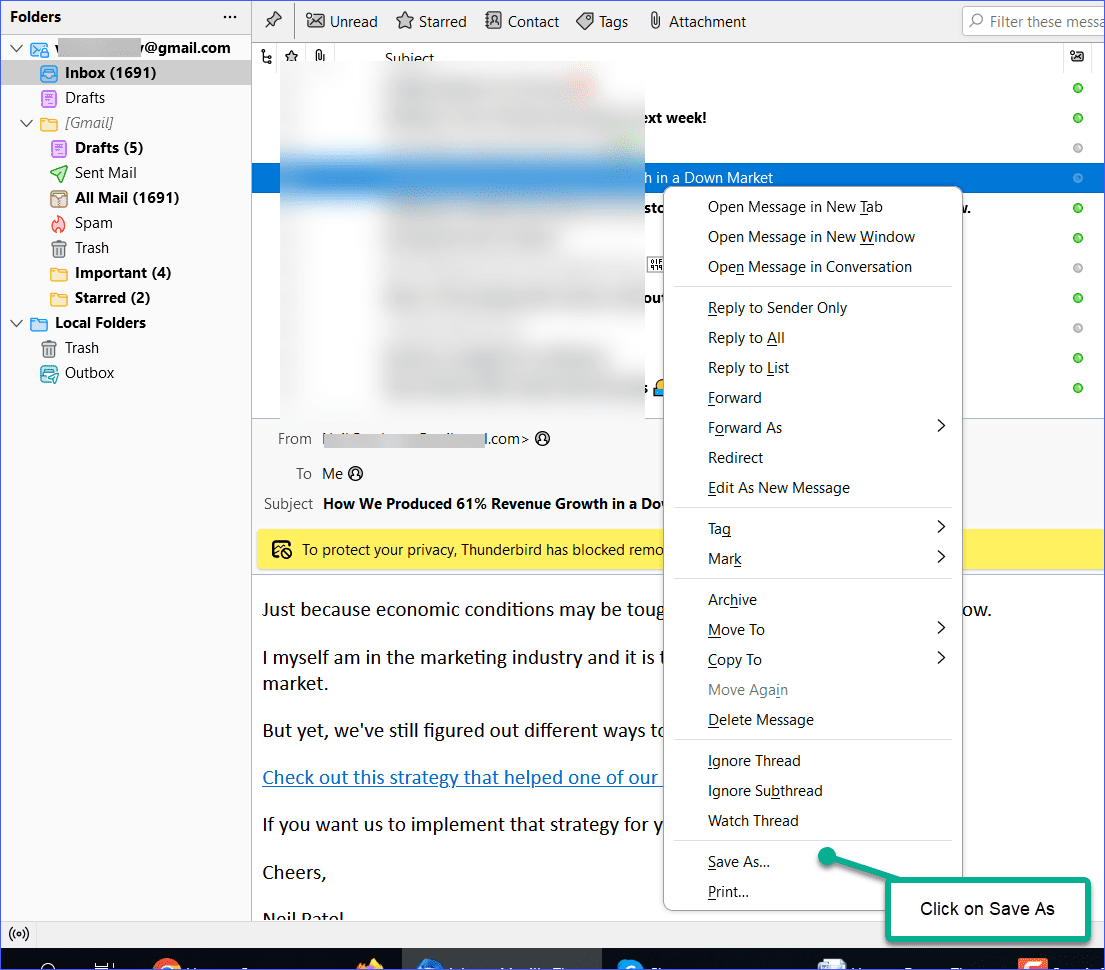
Task: Filter messages by Tags
Action: (602, 21)
